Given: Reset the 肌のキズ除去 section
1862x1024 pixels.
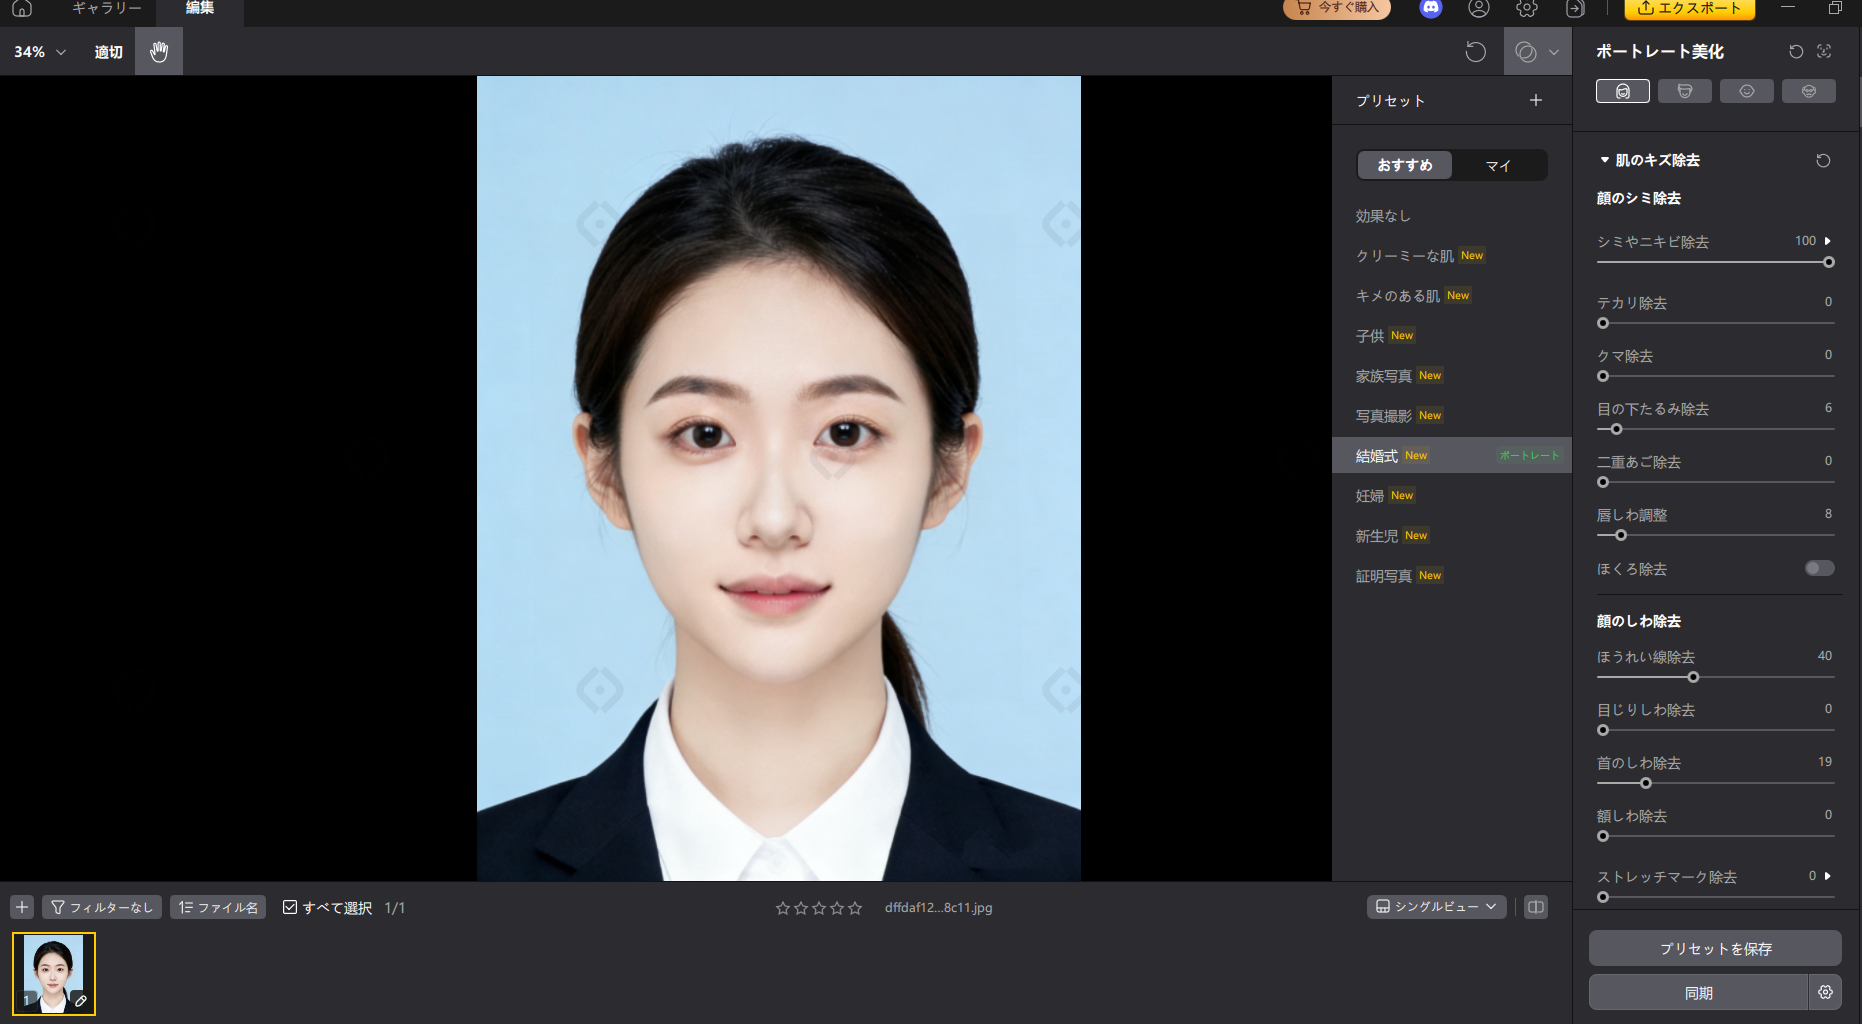Looking at the screenshot, I should tap(1822, 160).
